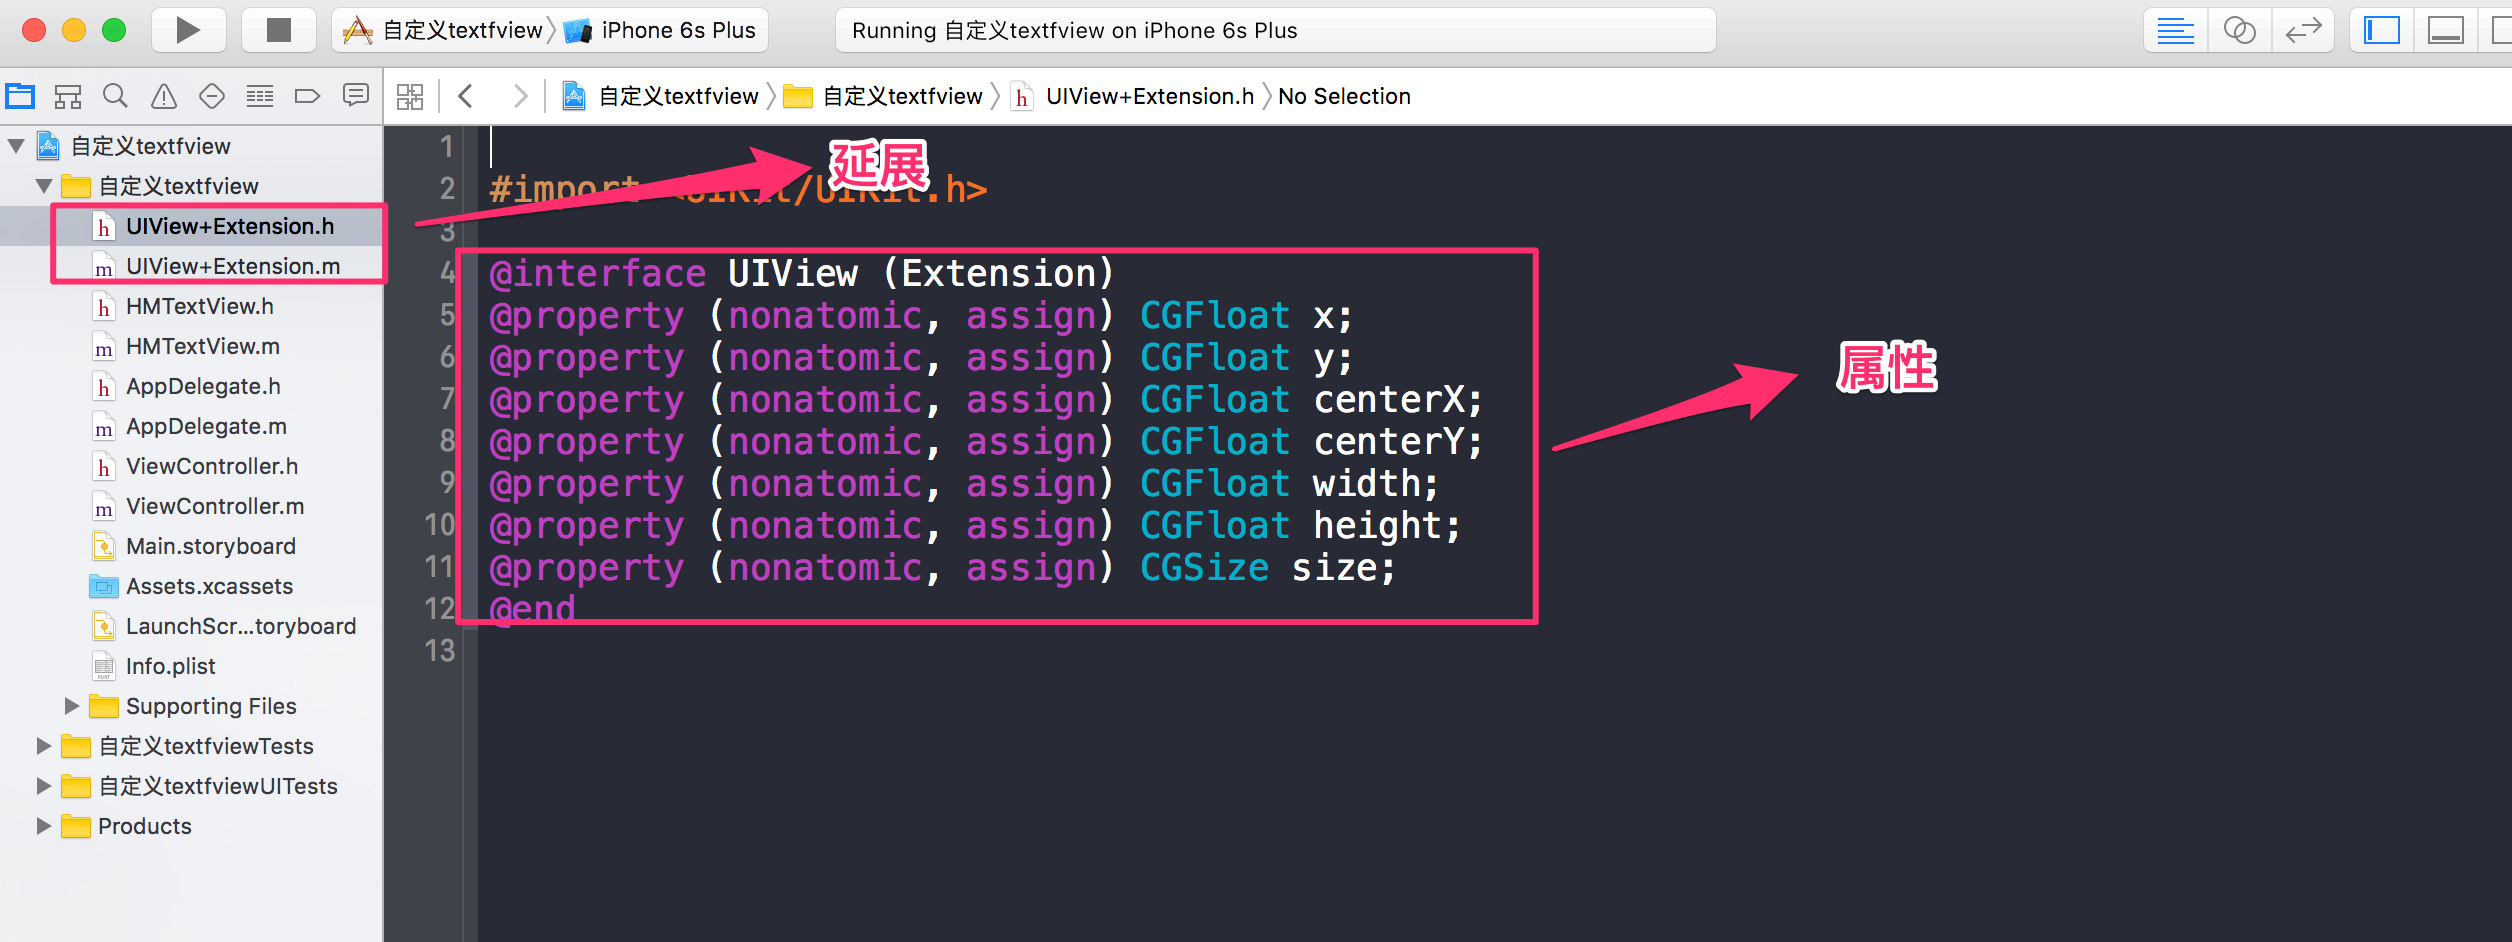Toggle the navigator panel visibility
This screenshot has height=942, width=2512.
pos(2382,30)
